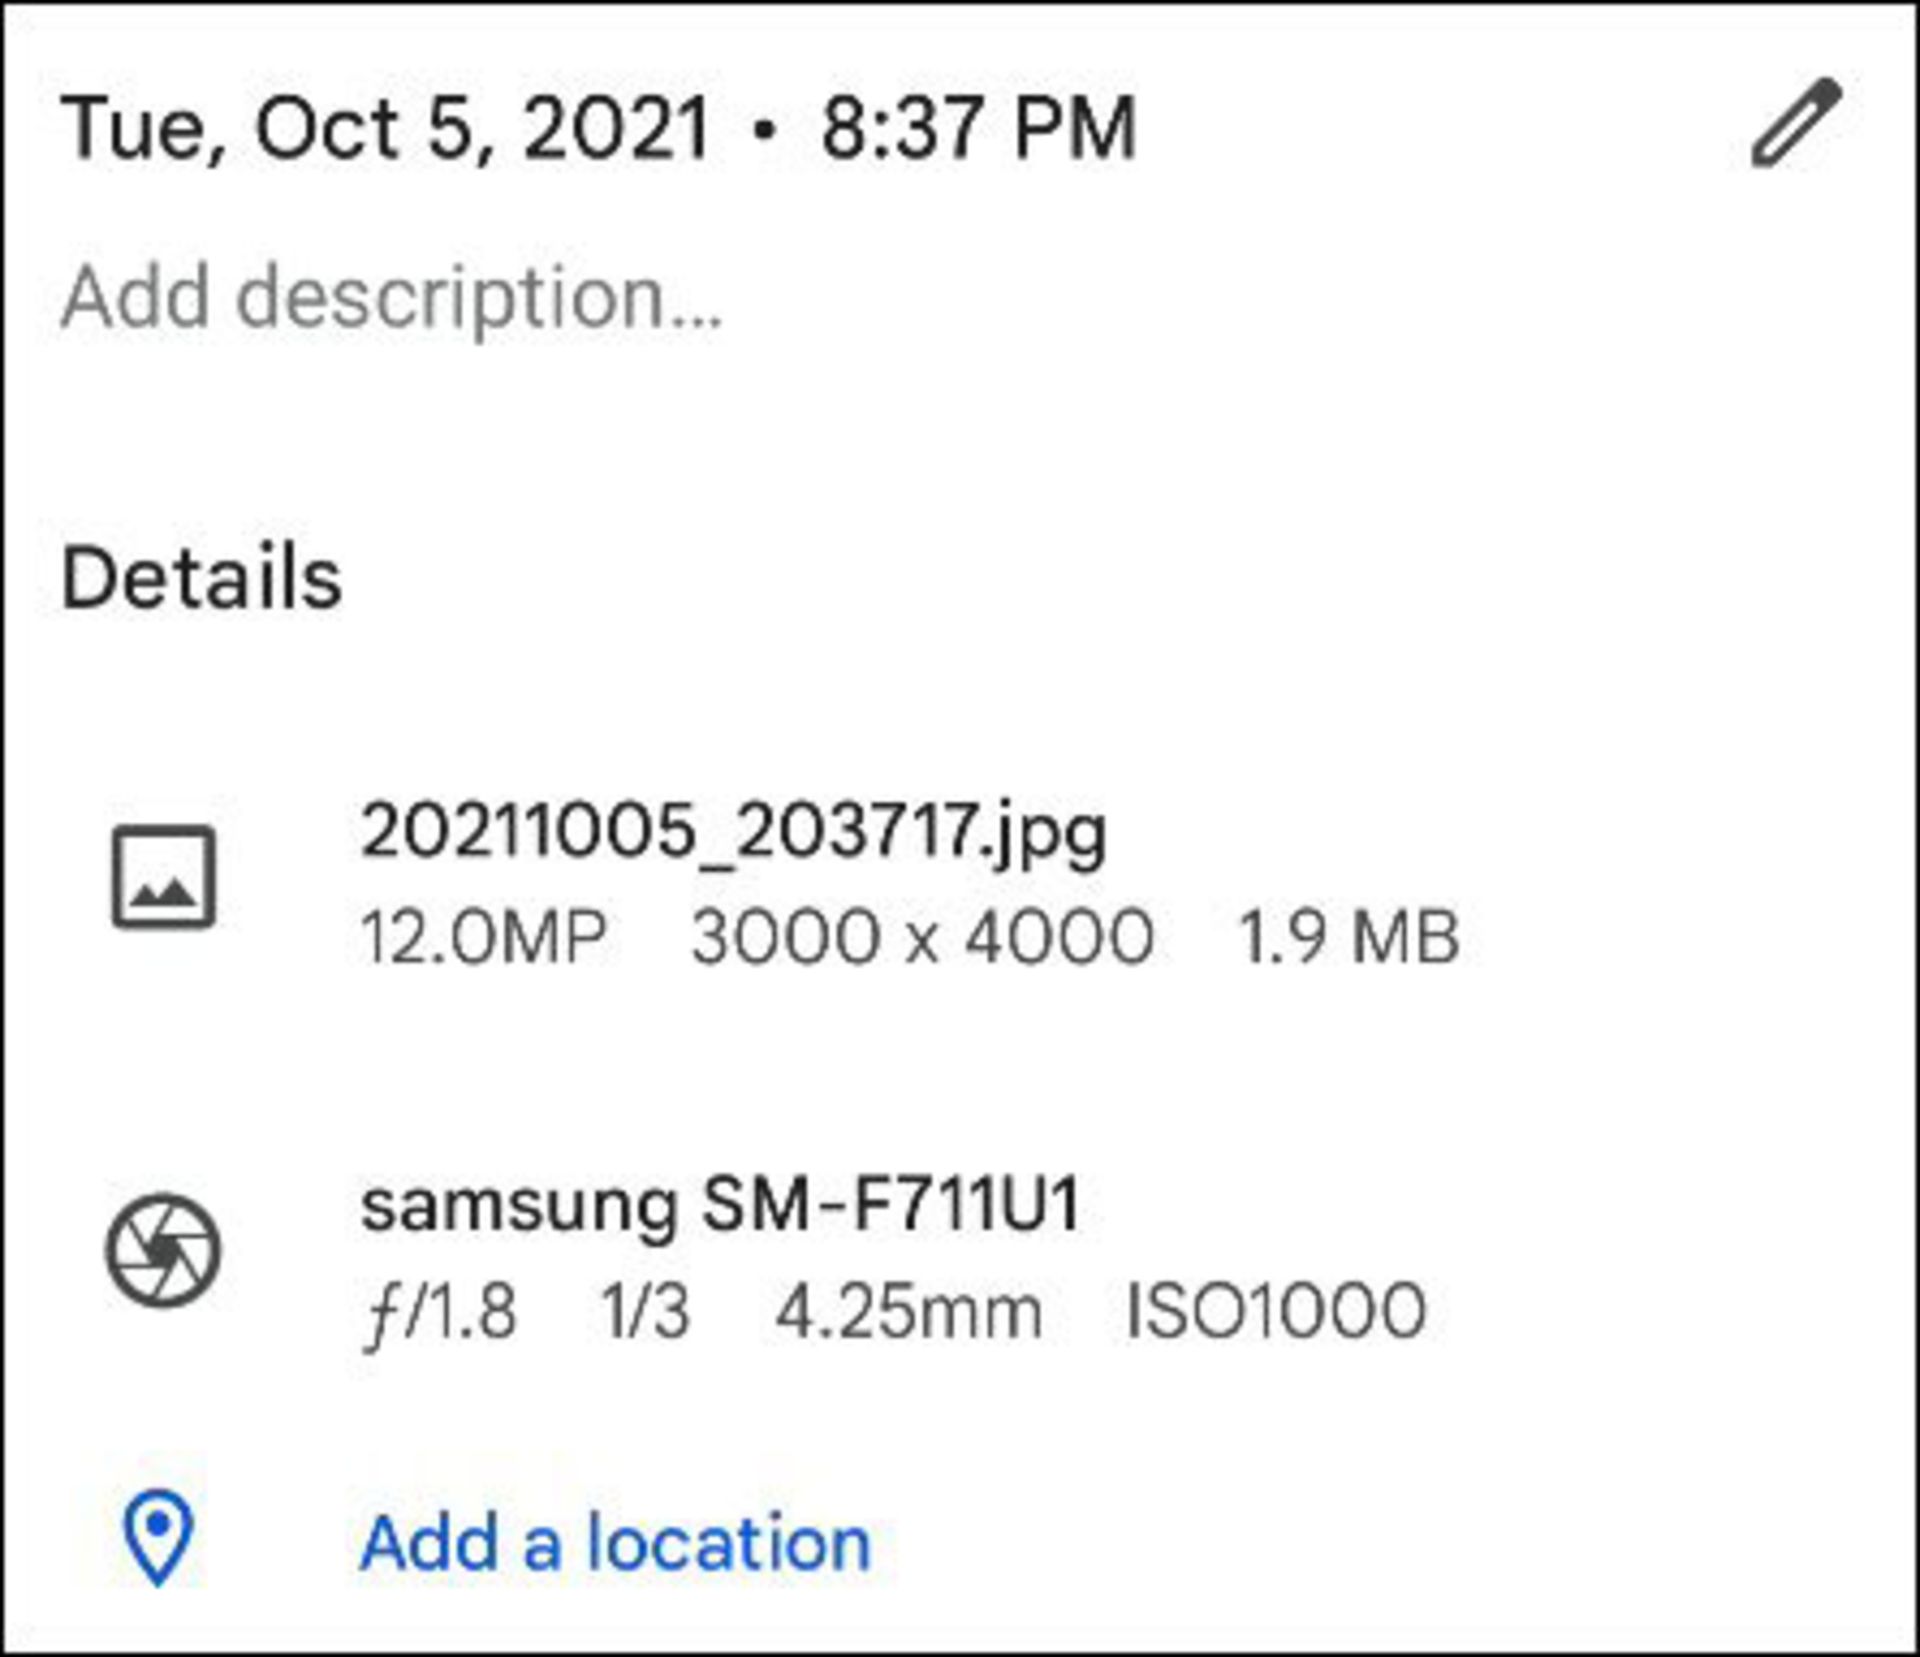Click the 1.9 MB file size
This screenshot has width=1920, height=1657.
[x=1349, y=937]
